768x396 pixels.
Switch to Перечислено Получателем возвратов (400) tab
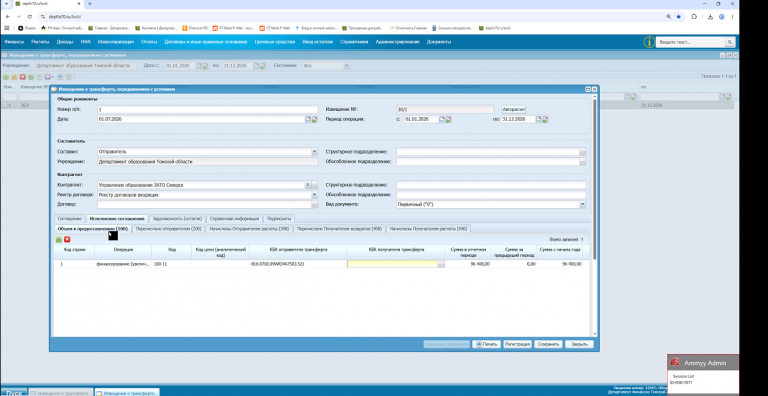339,228
